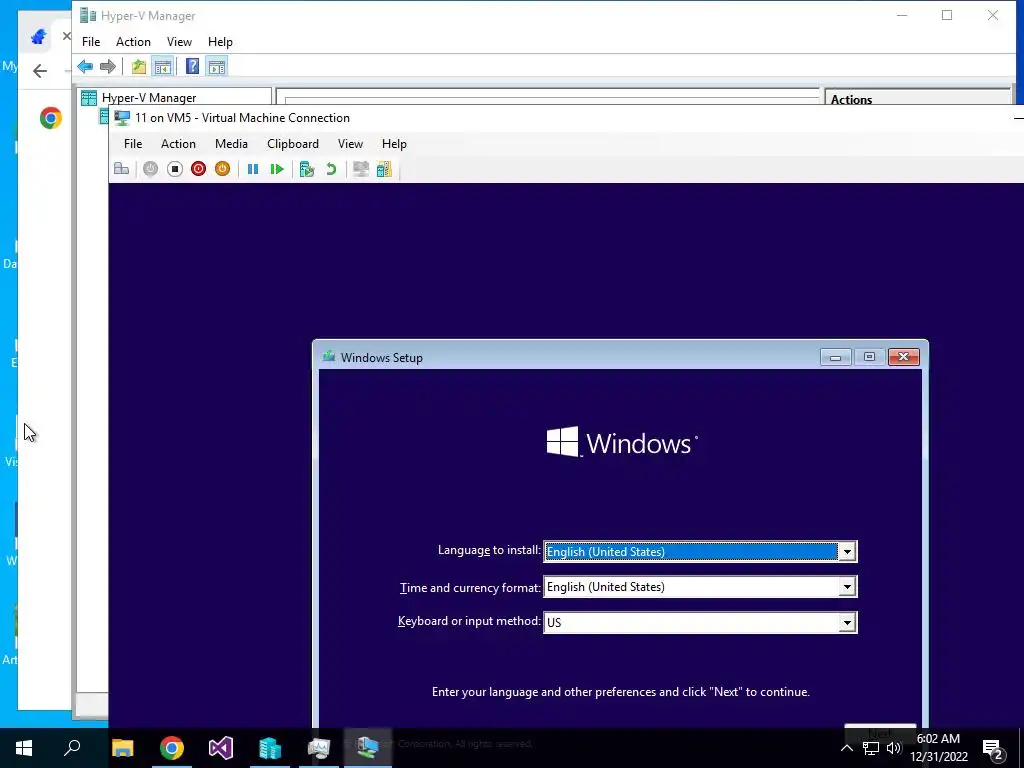Click the Share toolbar icon
Viewport: 1024px width, 768px height.
384,169
